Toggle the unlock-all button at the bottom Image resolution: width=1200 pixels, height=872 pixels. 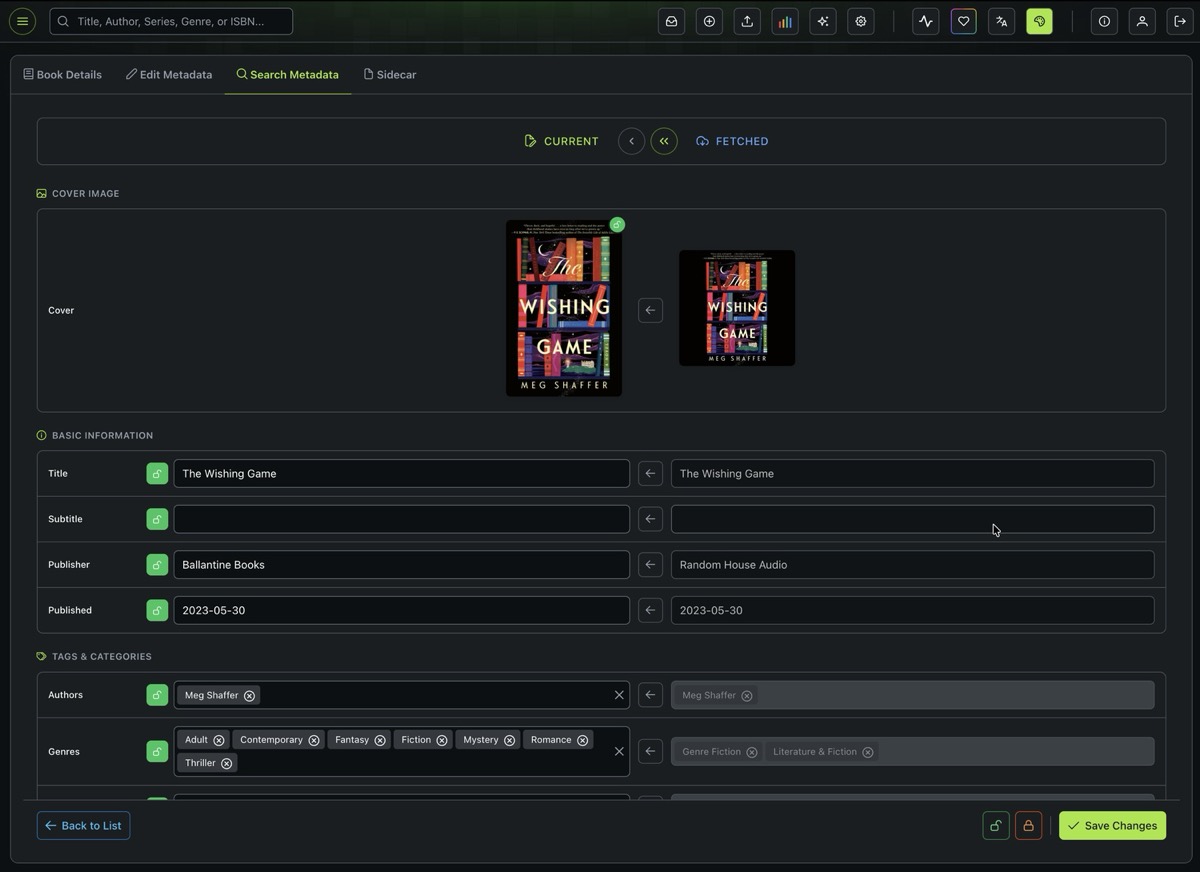[995, 825]
